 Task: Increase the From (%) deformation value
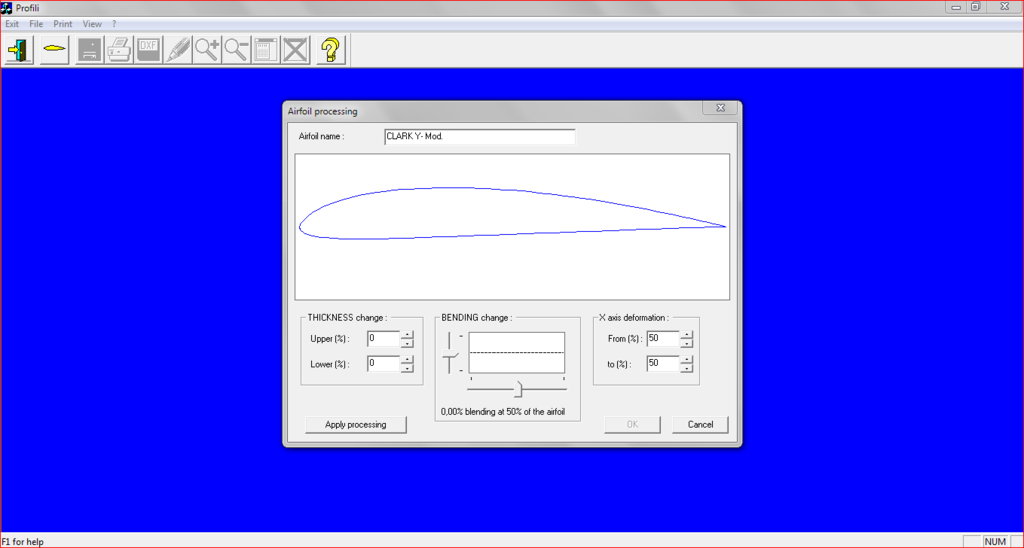[x=687, y=334]
